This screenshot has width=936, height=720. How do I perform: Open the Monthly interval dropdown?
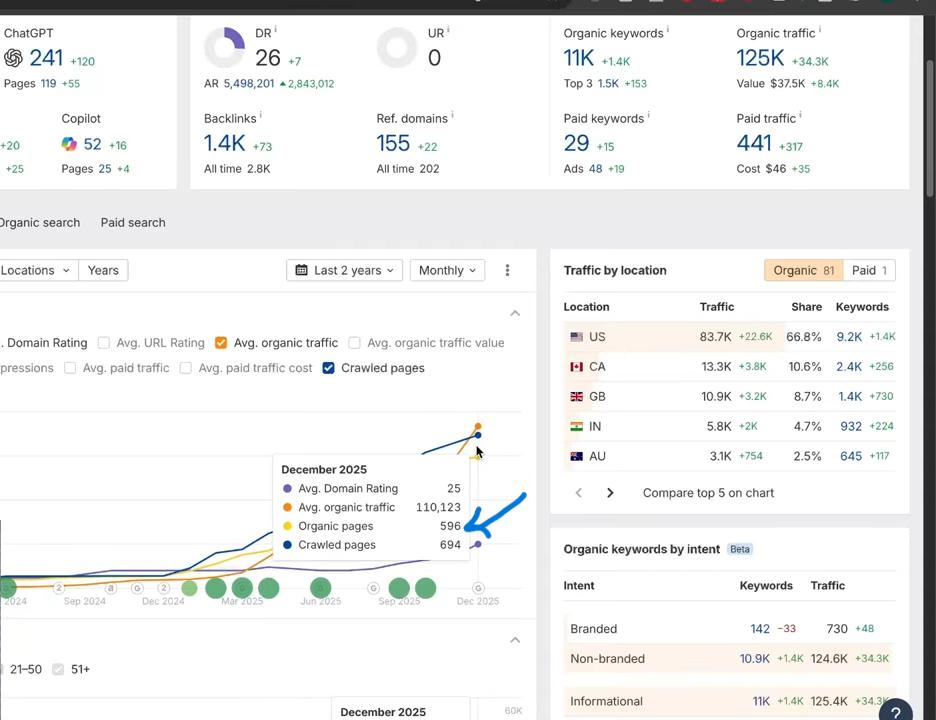point(447,270)
